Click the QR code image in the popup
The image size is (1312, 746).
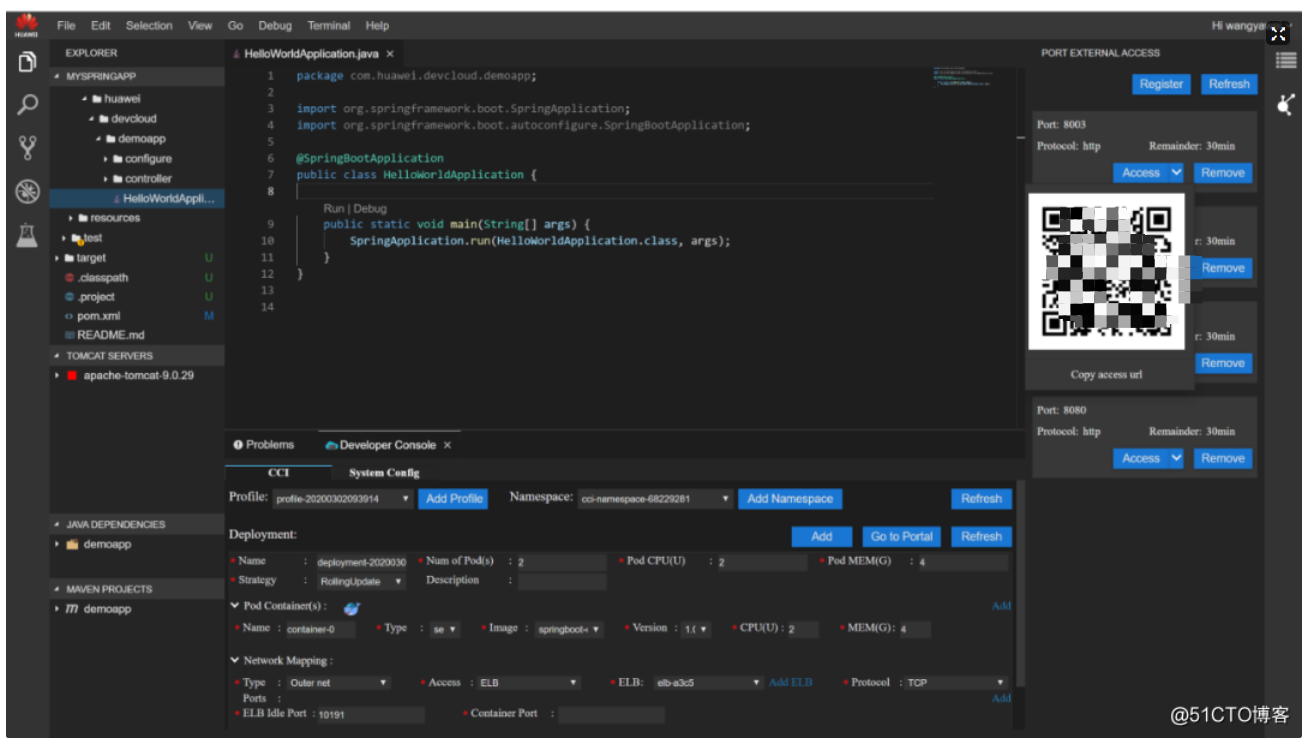[x=1106, y=271]
